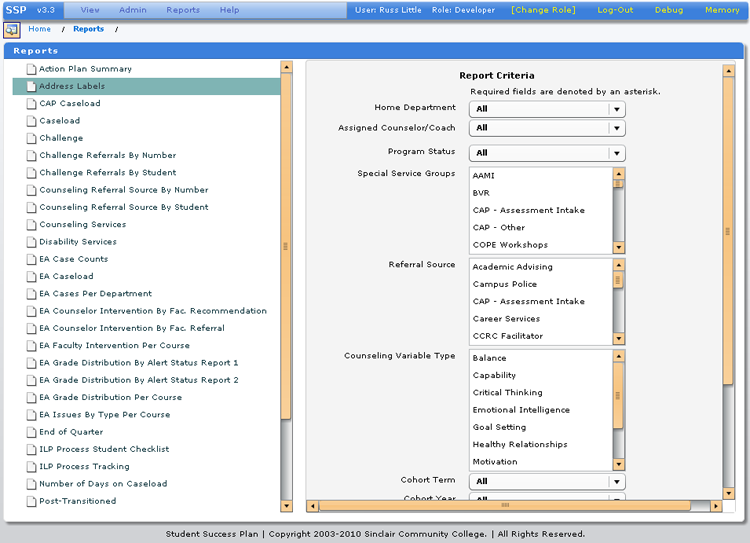Open the Reports menu in the top bar
This screenshot has height=543, width=750.
[x=183, y=10]
